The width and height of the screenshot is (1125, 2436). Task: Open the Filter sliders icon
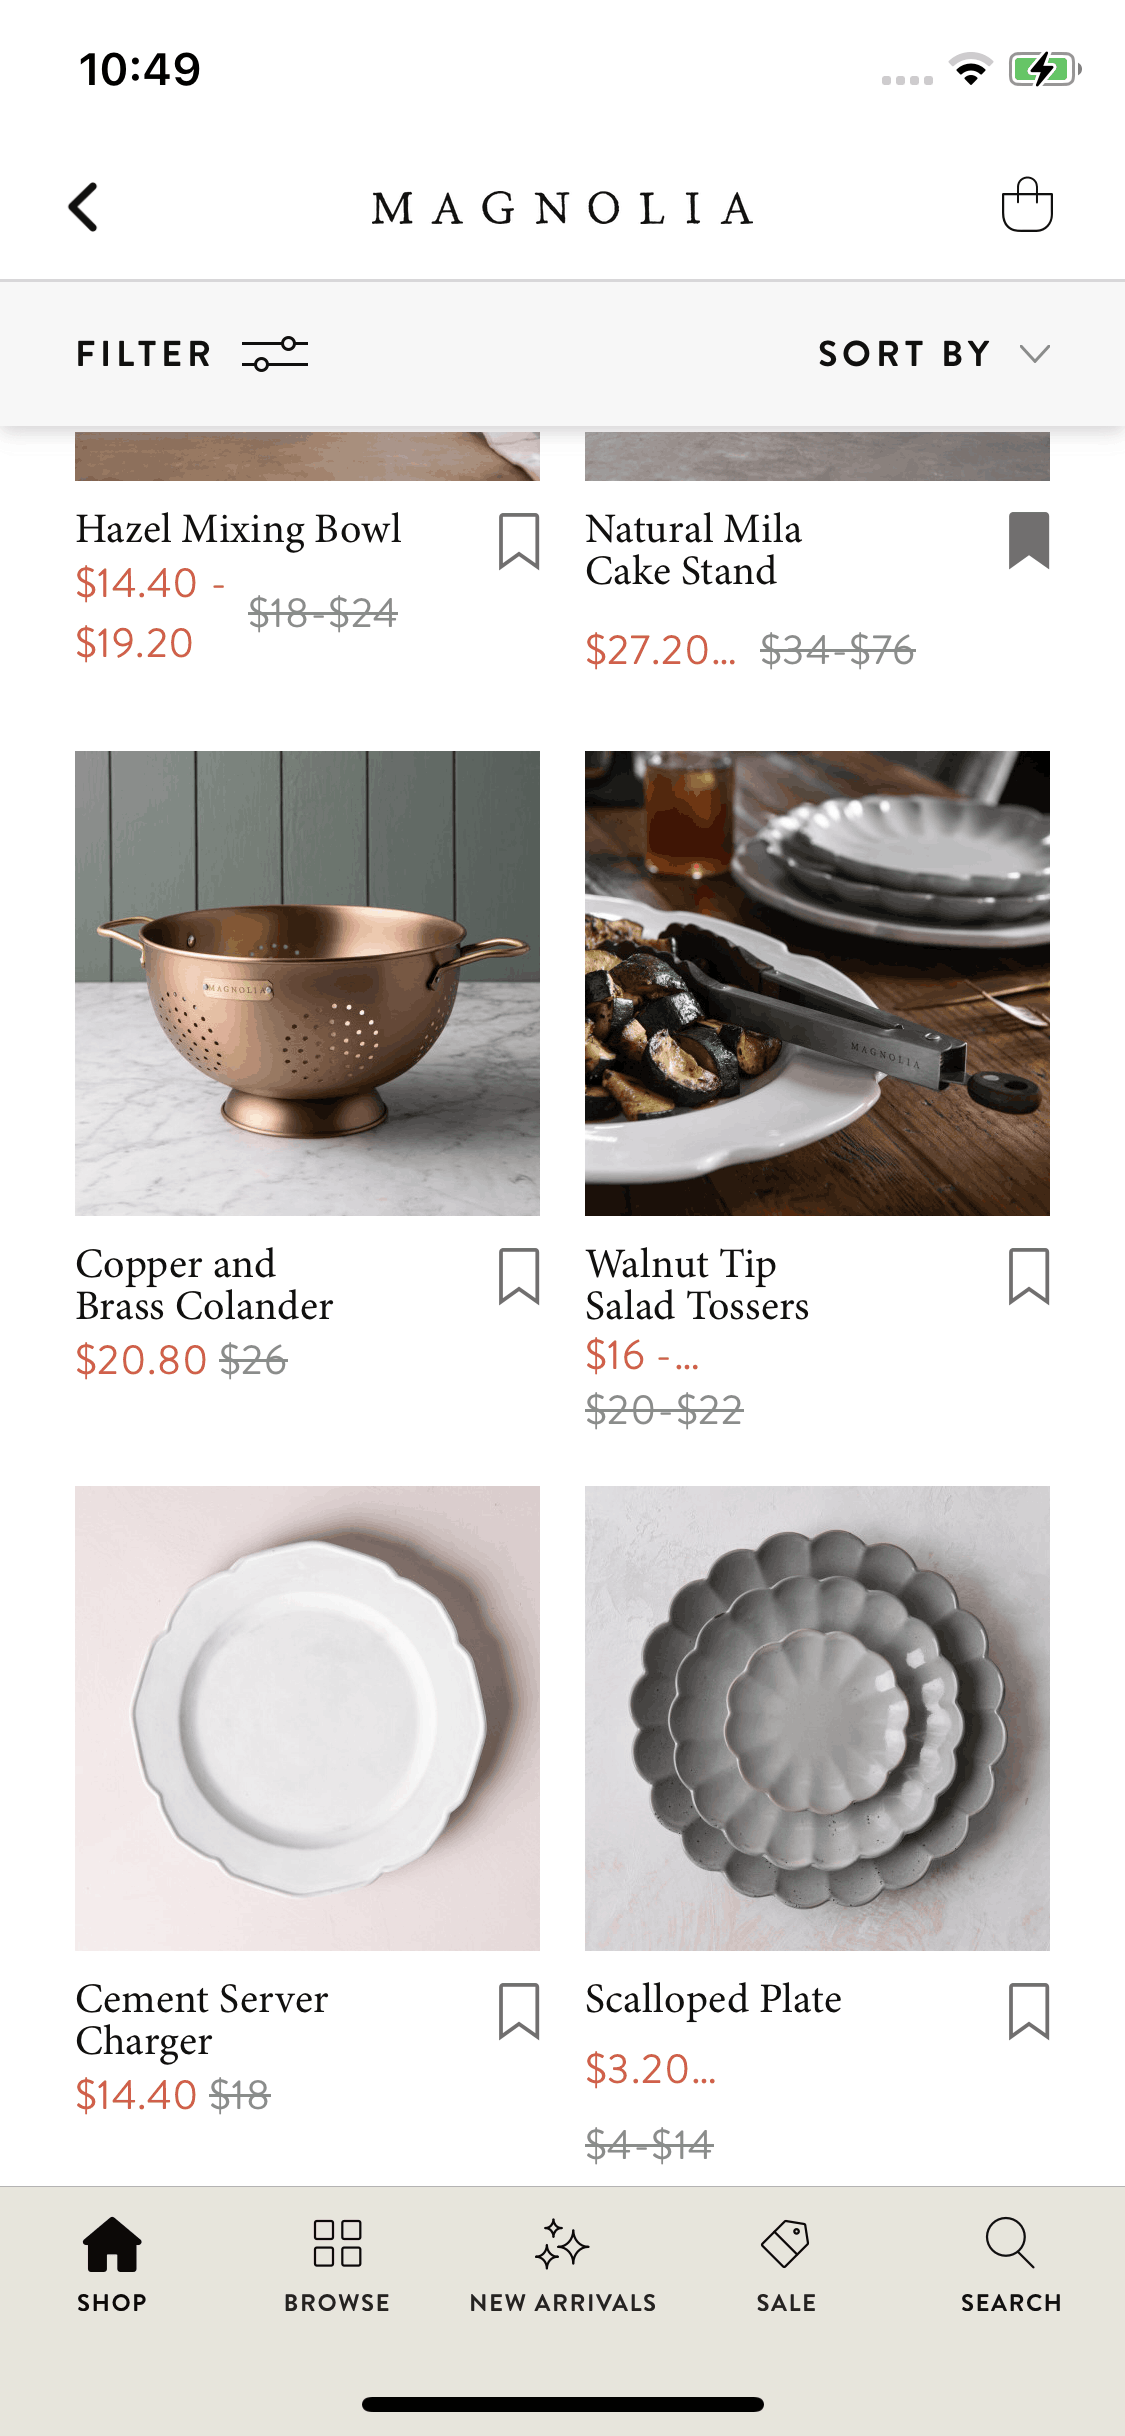coord(275,353)
